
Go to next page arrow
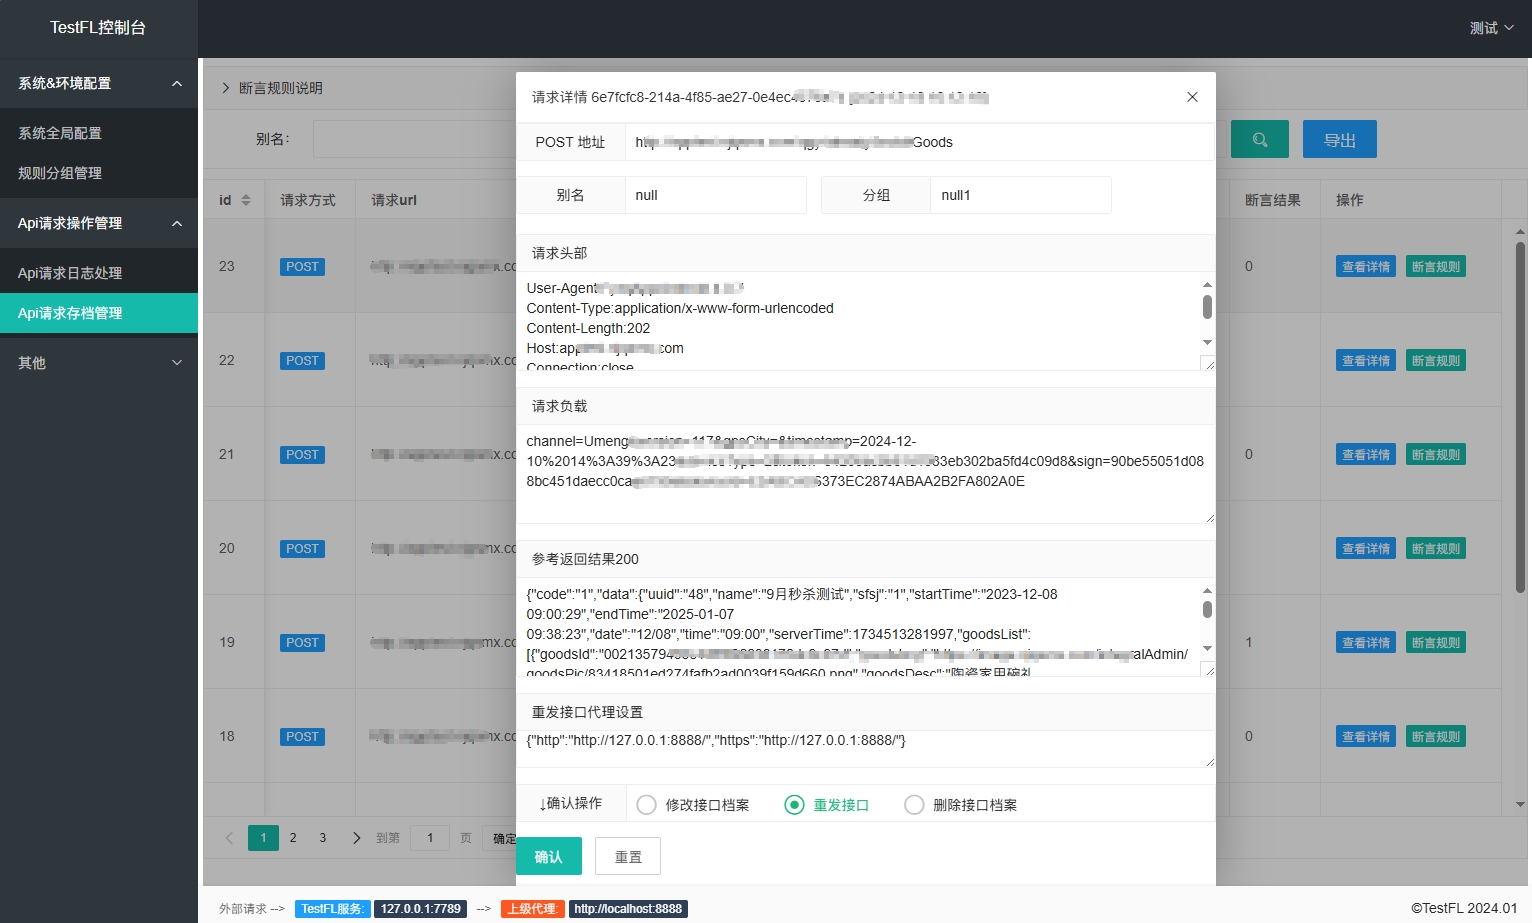click(356, 838)
